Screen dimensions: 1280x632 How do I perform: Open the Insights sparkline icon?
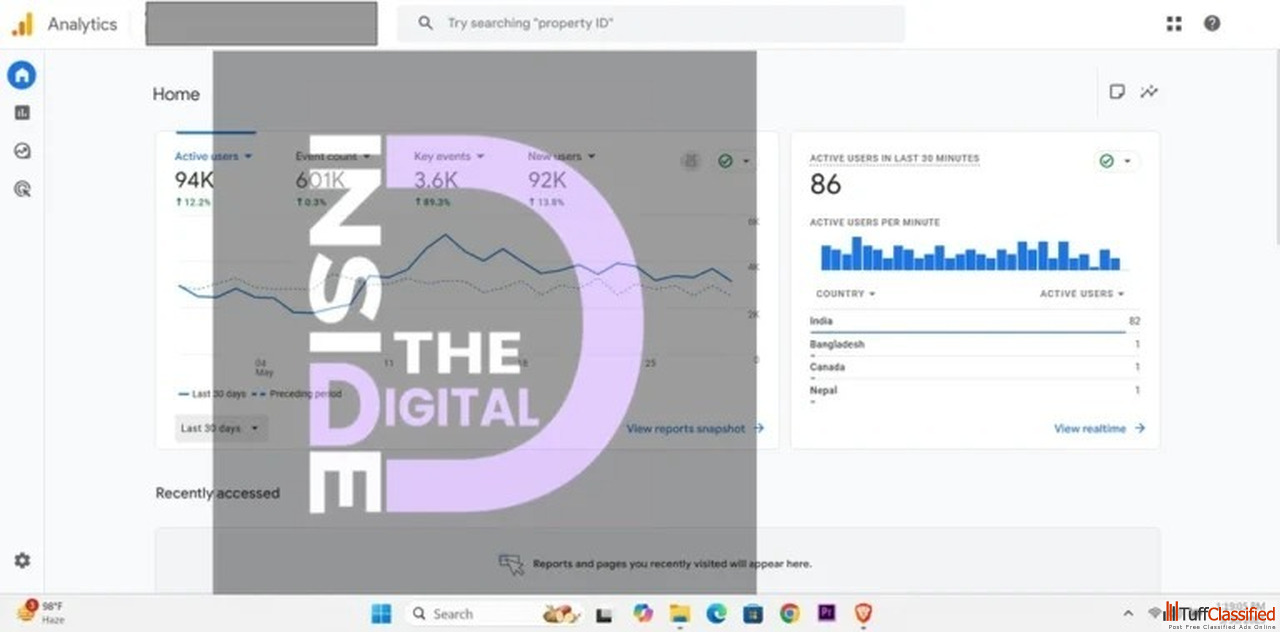pyautogui.click(x=1149, y=92)
